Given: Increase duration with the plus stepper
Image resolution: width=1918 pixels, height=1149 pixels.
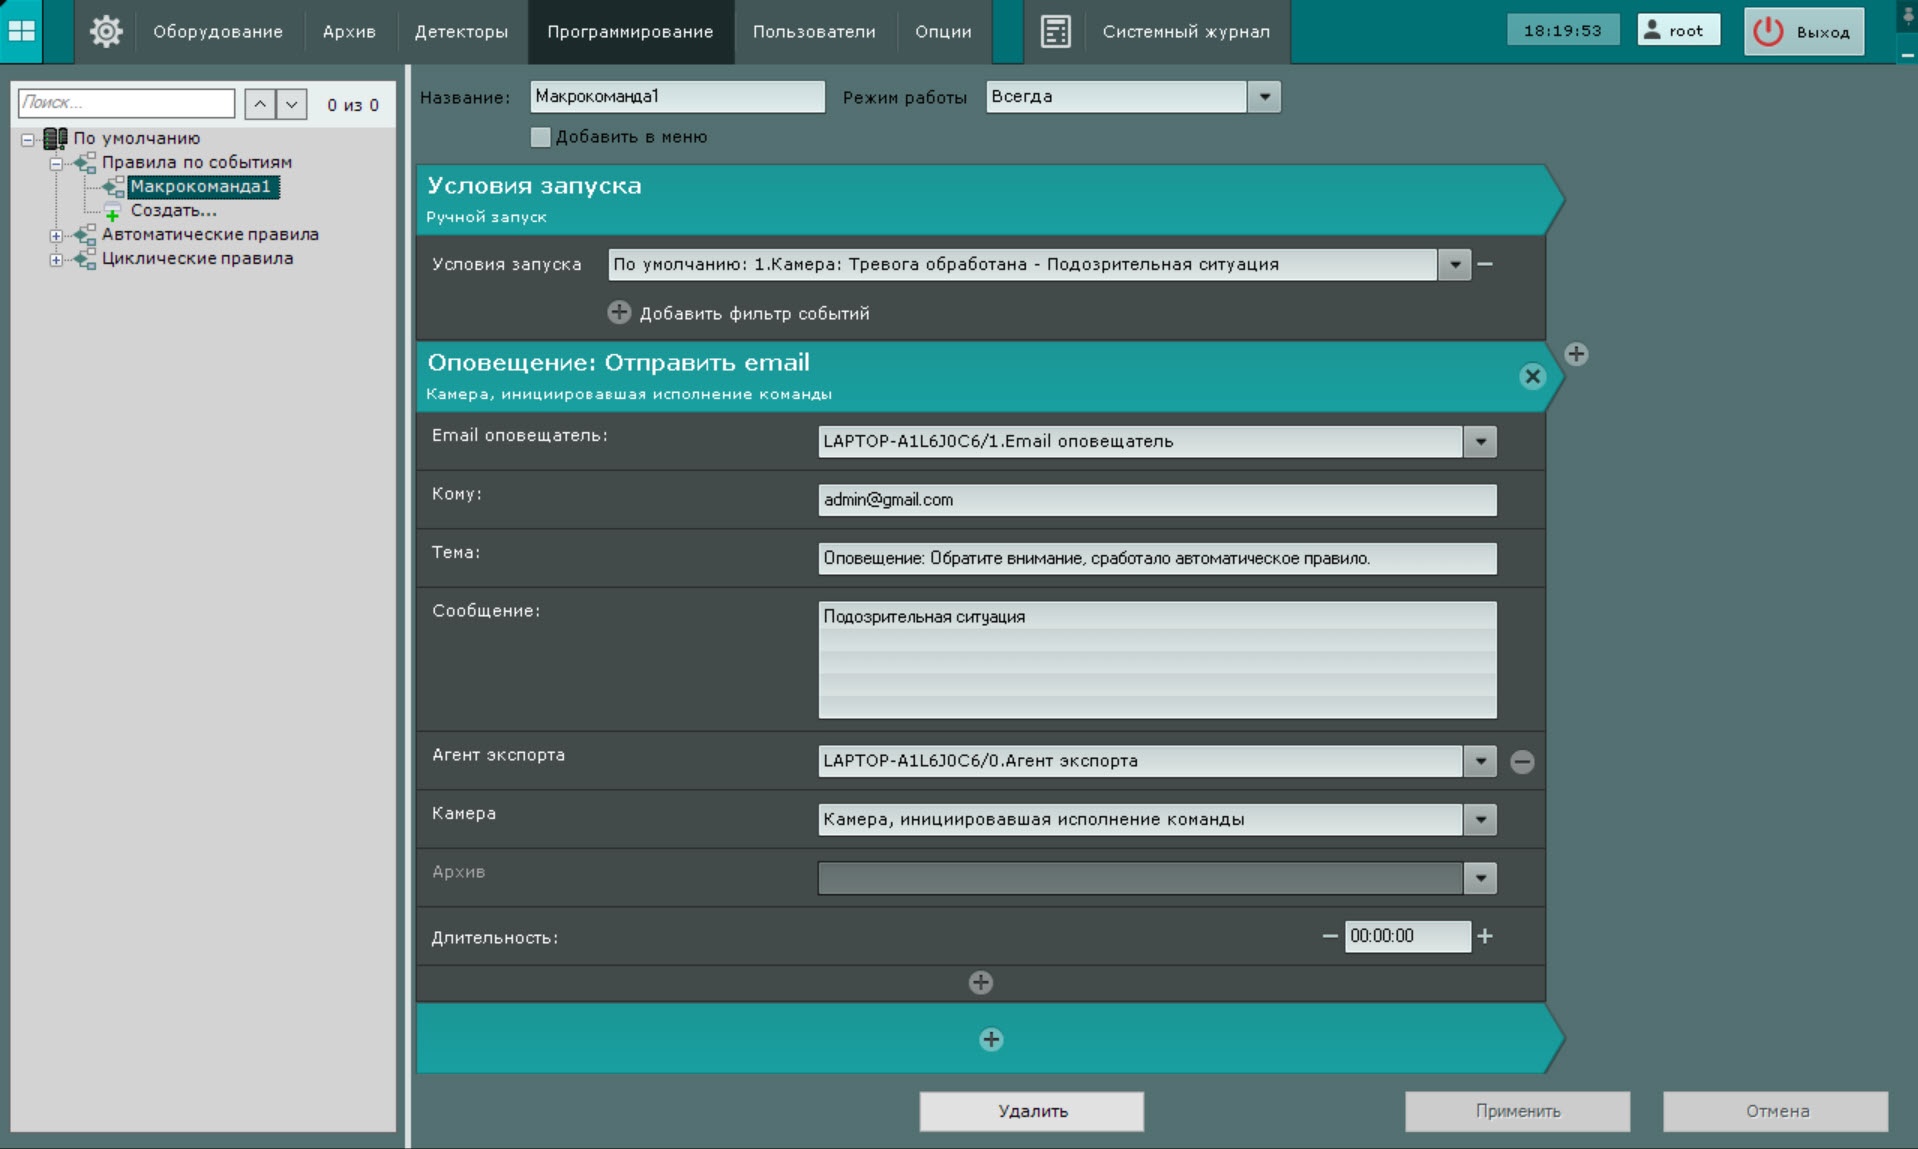Looking at the screenshot, I should tap(1485, 936).
